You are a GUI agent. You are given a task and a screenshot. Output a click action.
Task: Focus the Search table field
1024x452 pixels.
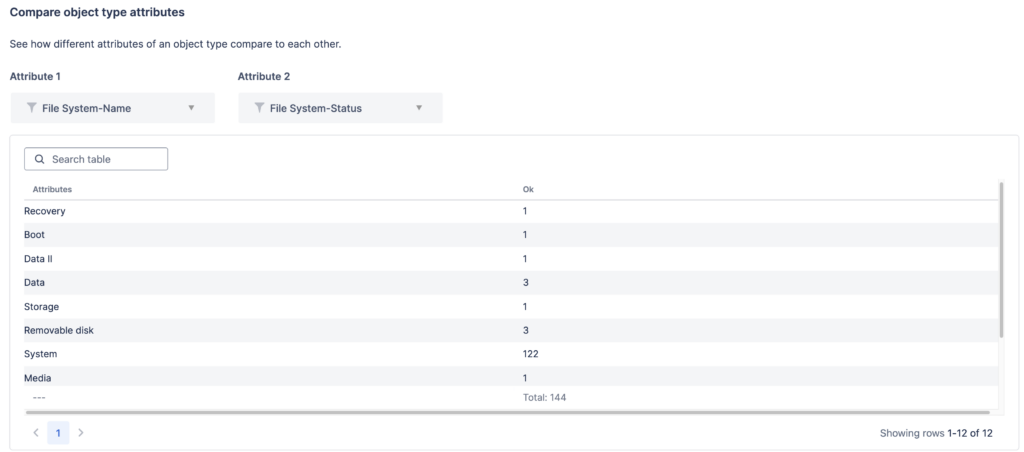coord(105,159)
